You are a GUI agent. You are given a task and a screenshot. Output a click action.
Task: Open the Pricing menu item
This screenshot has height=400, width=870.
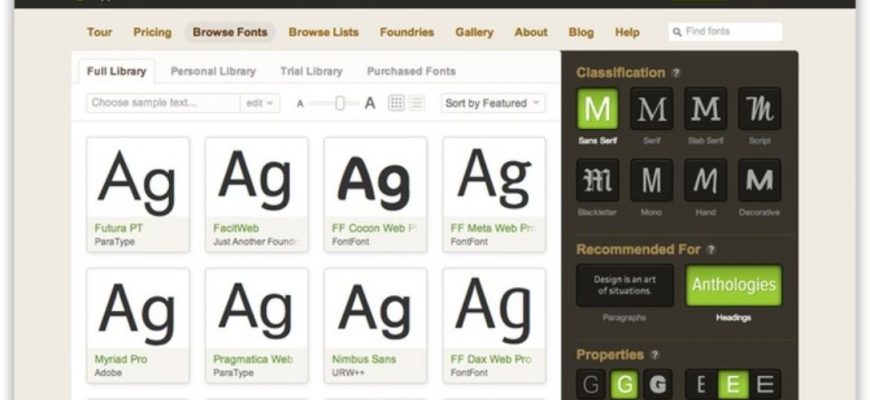[152, 32]
